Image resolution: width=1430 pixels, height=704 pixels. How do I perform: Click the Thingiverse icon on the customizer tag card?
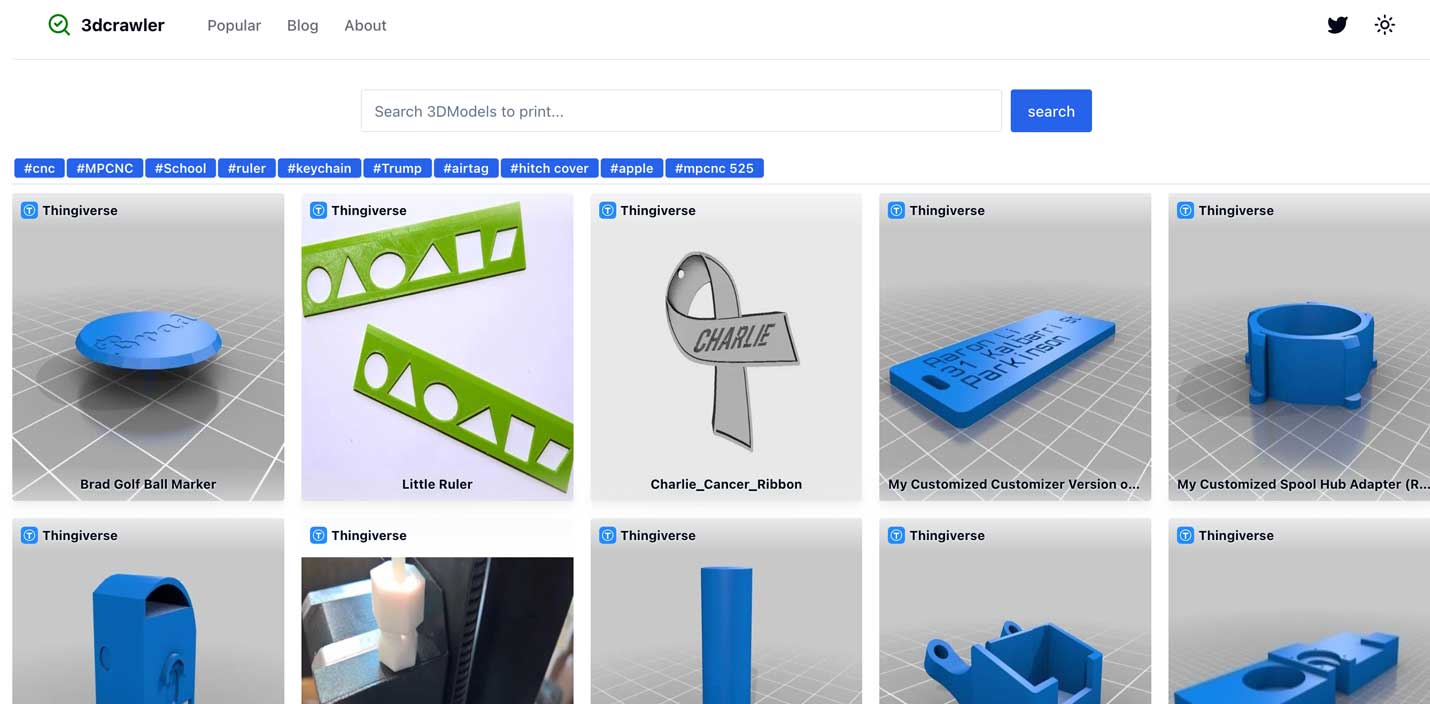tap(896, 210)
